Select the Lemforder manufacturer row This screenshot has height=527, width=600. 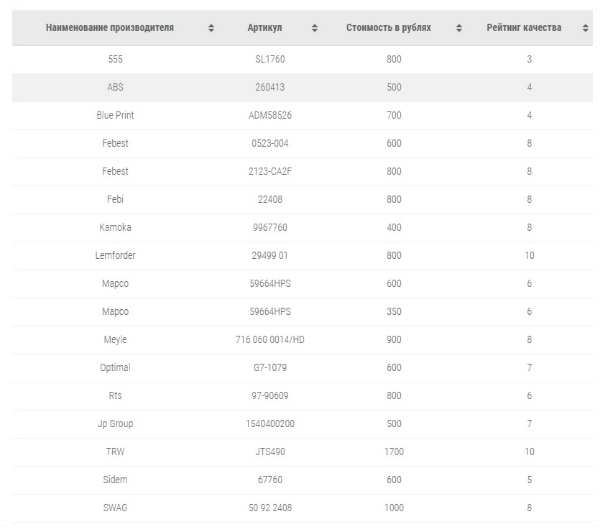click(x=302, y=255)
